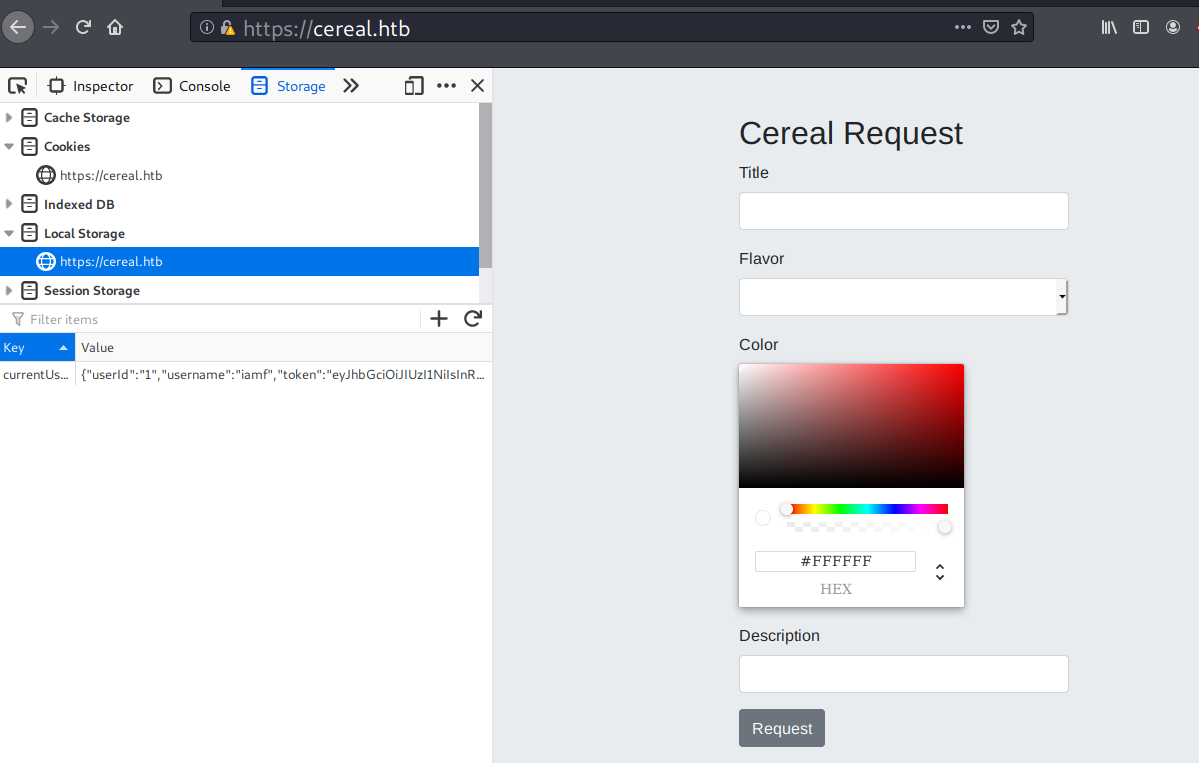1199x763 pixels.
Task: Go to the browser home page icon
Action: [115, 27]
